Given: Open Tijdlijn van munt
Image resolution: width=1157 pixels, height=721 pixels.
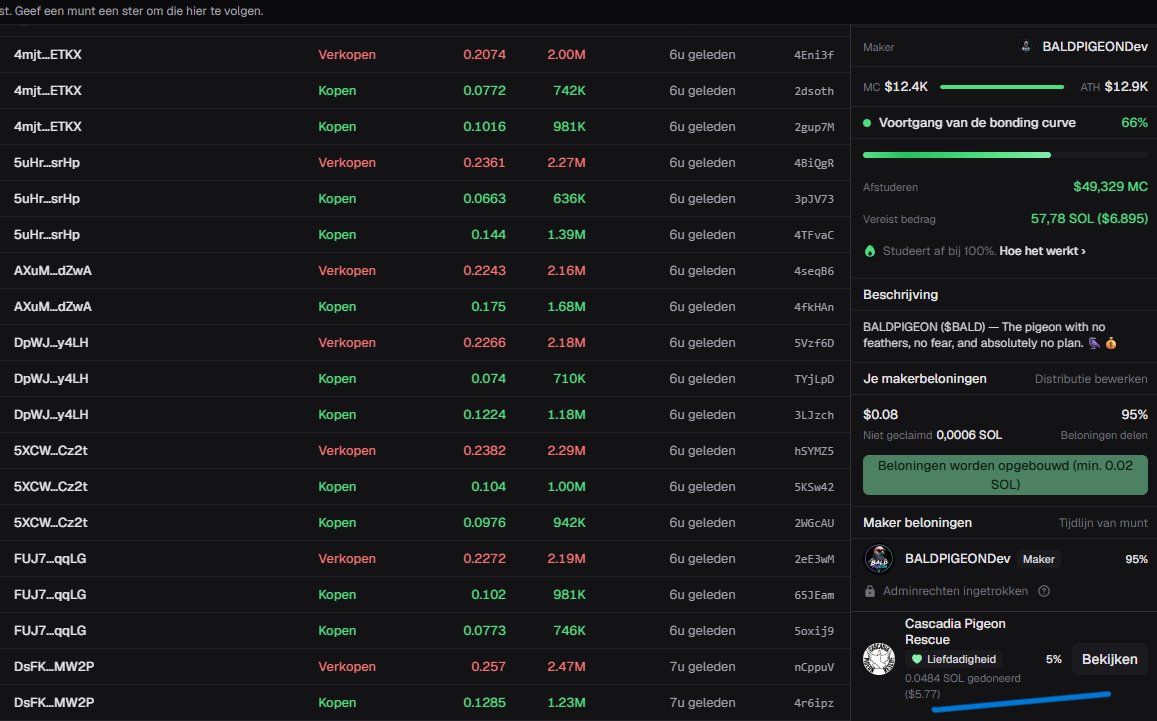Looking at the screenshot, I should 1103,522.
